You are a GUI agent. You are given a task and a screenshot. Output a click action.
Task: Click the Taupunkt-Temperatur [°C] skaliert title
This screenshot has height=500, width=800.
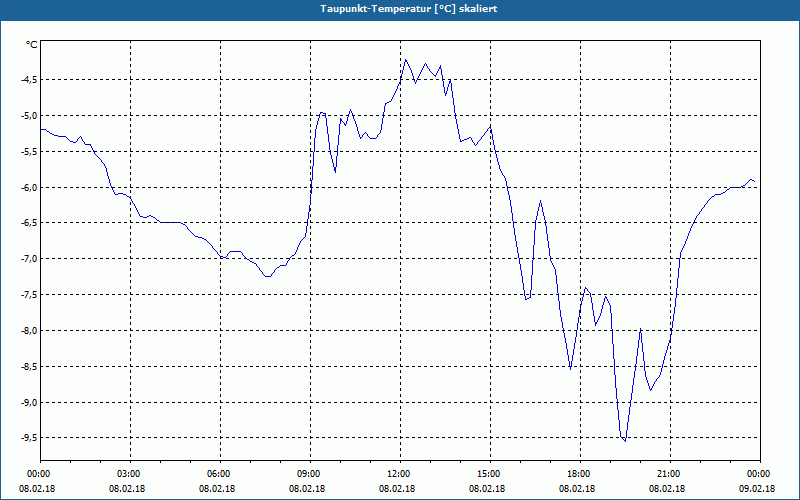point(409,9)
